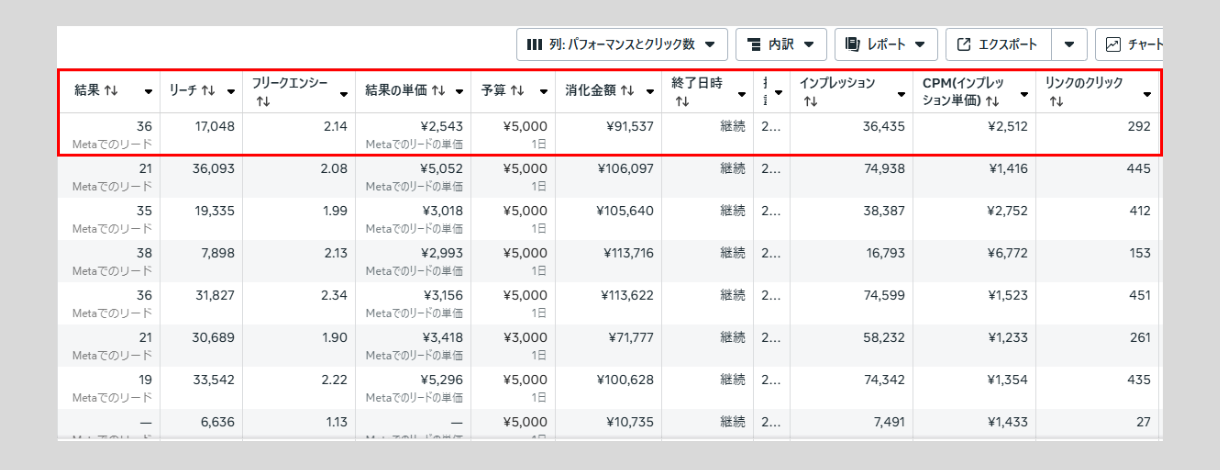Sort by the 消化金額 column sort arrows

(627, 91)
